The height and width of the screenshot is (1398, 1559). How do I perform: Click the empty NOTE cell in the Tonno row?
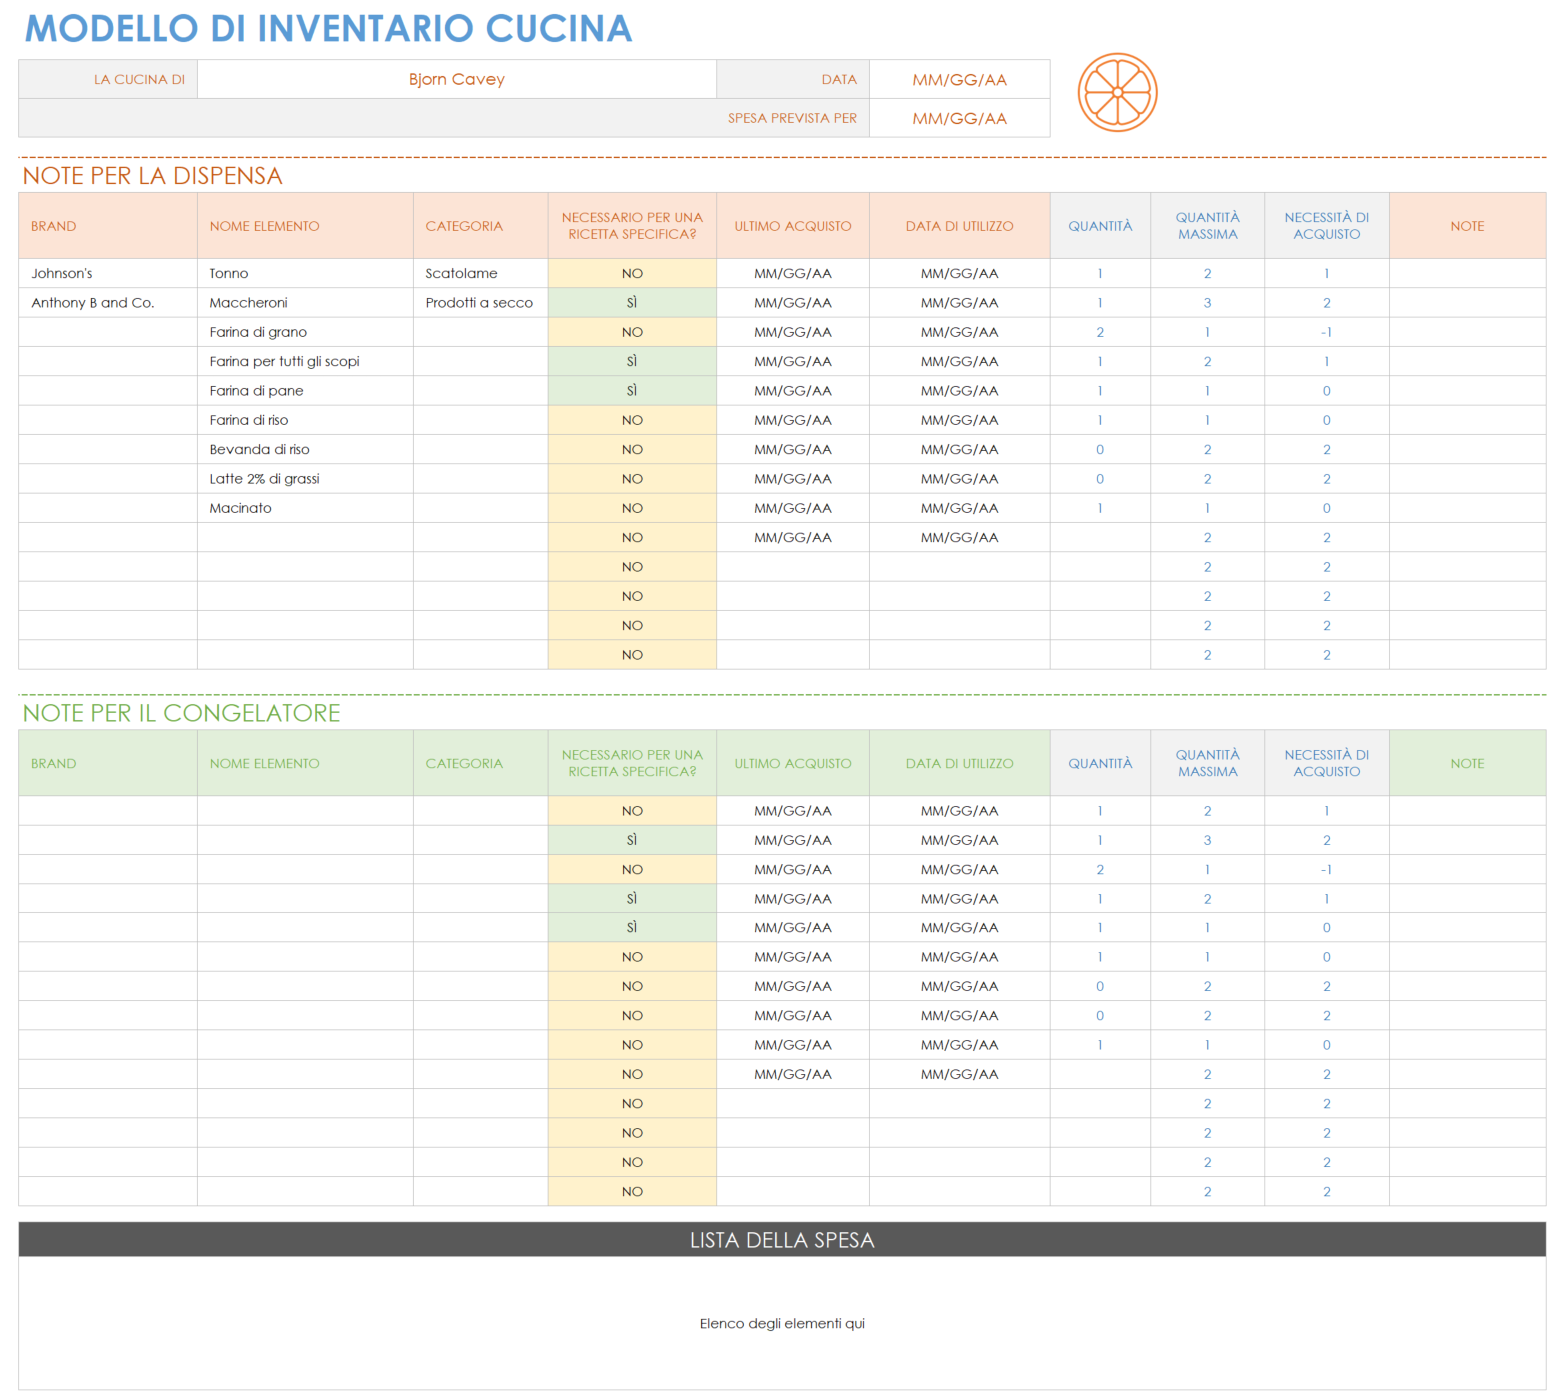[x=1467, y=273]
